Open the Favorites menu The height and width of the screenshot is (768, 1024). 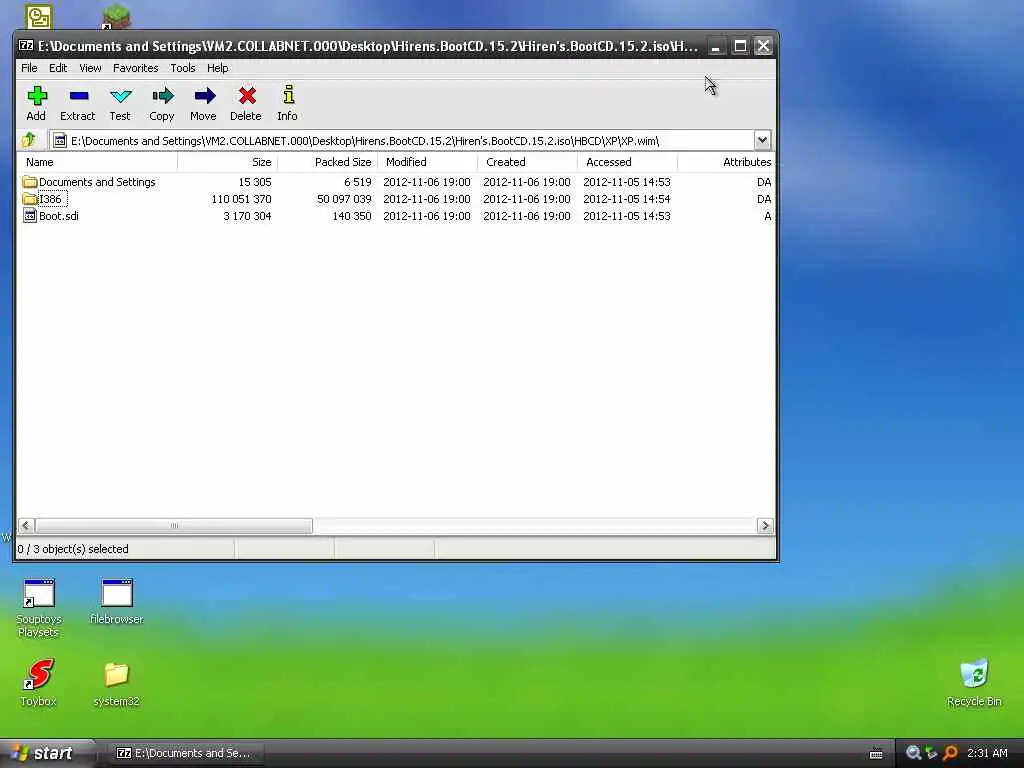(135, 68)
